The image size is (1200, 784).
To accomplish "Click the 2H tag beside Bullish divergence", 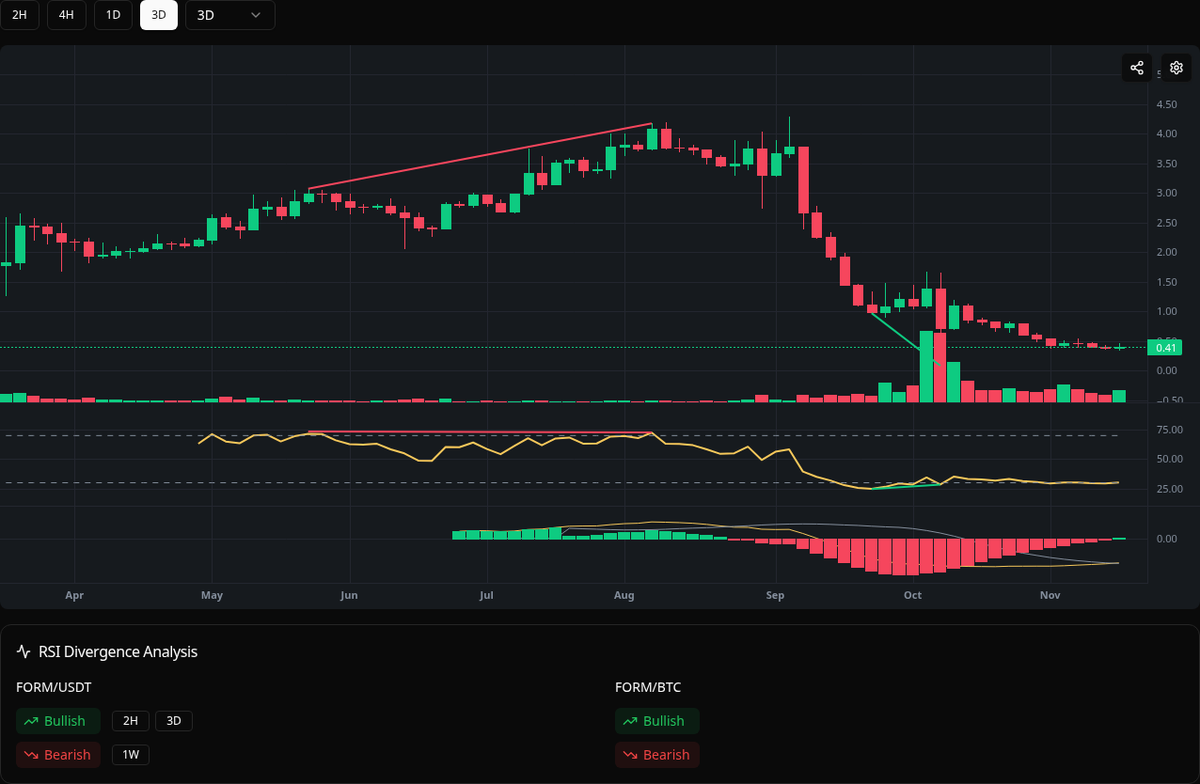I will click(130, 720).
